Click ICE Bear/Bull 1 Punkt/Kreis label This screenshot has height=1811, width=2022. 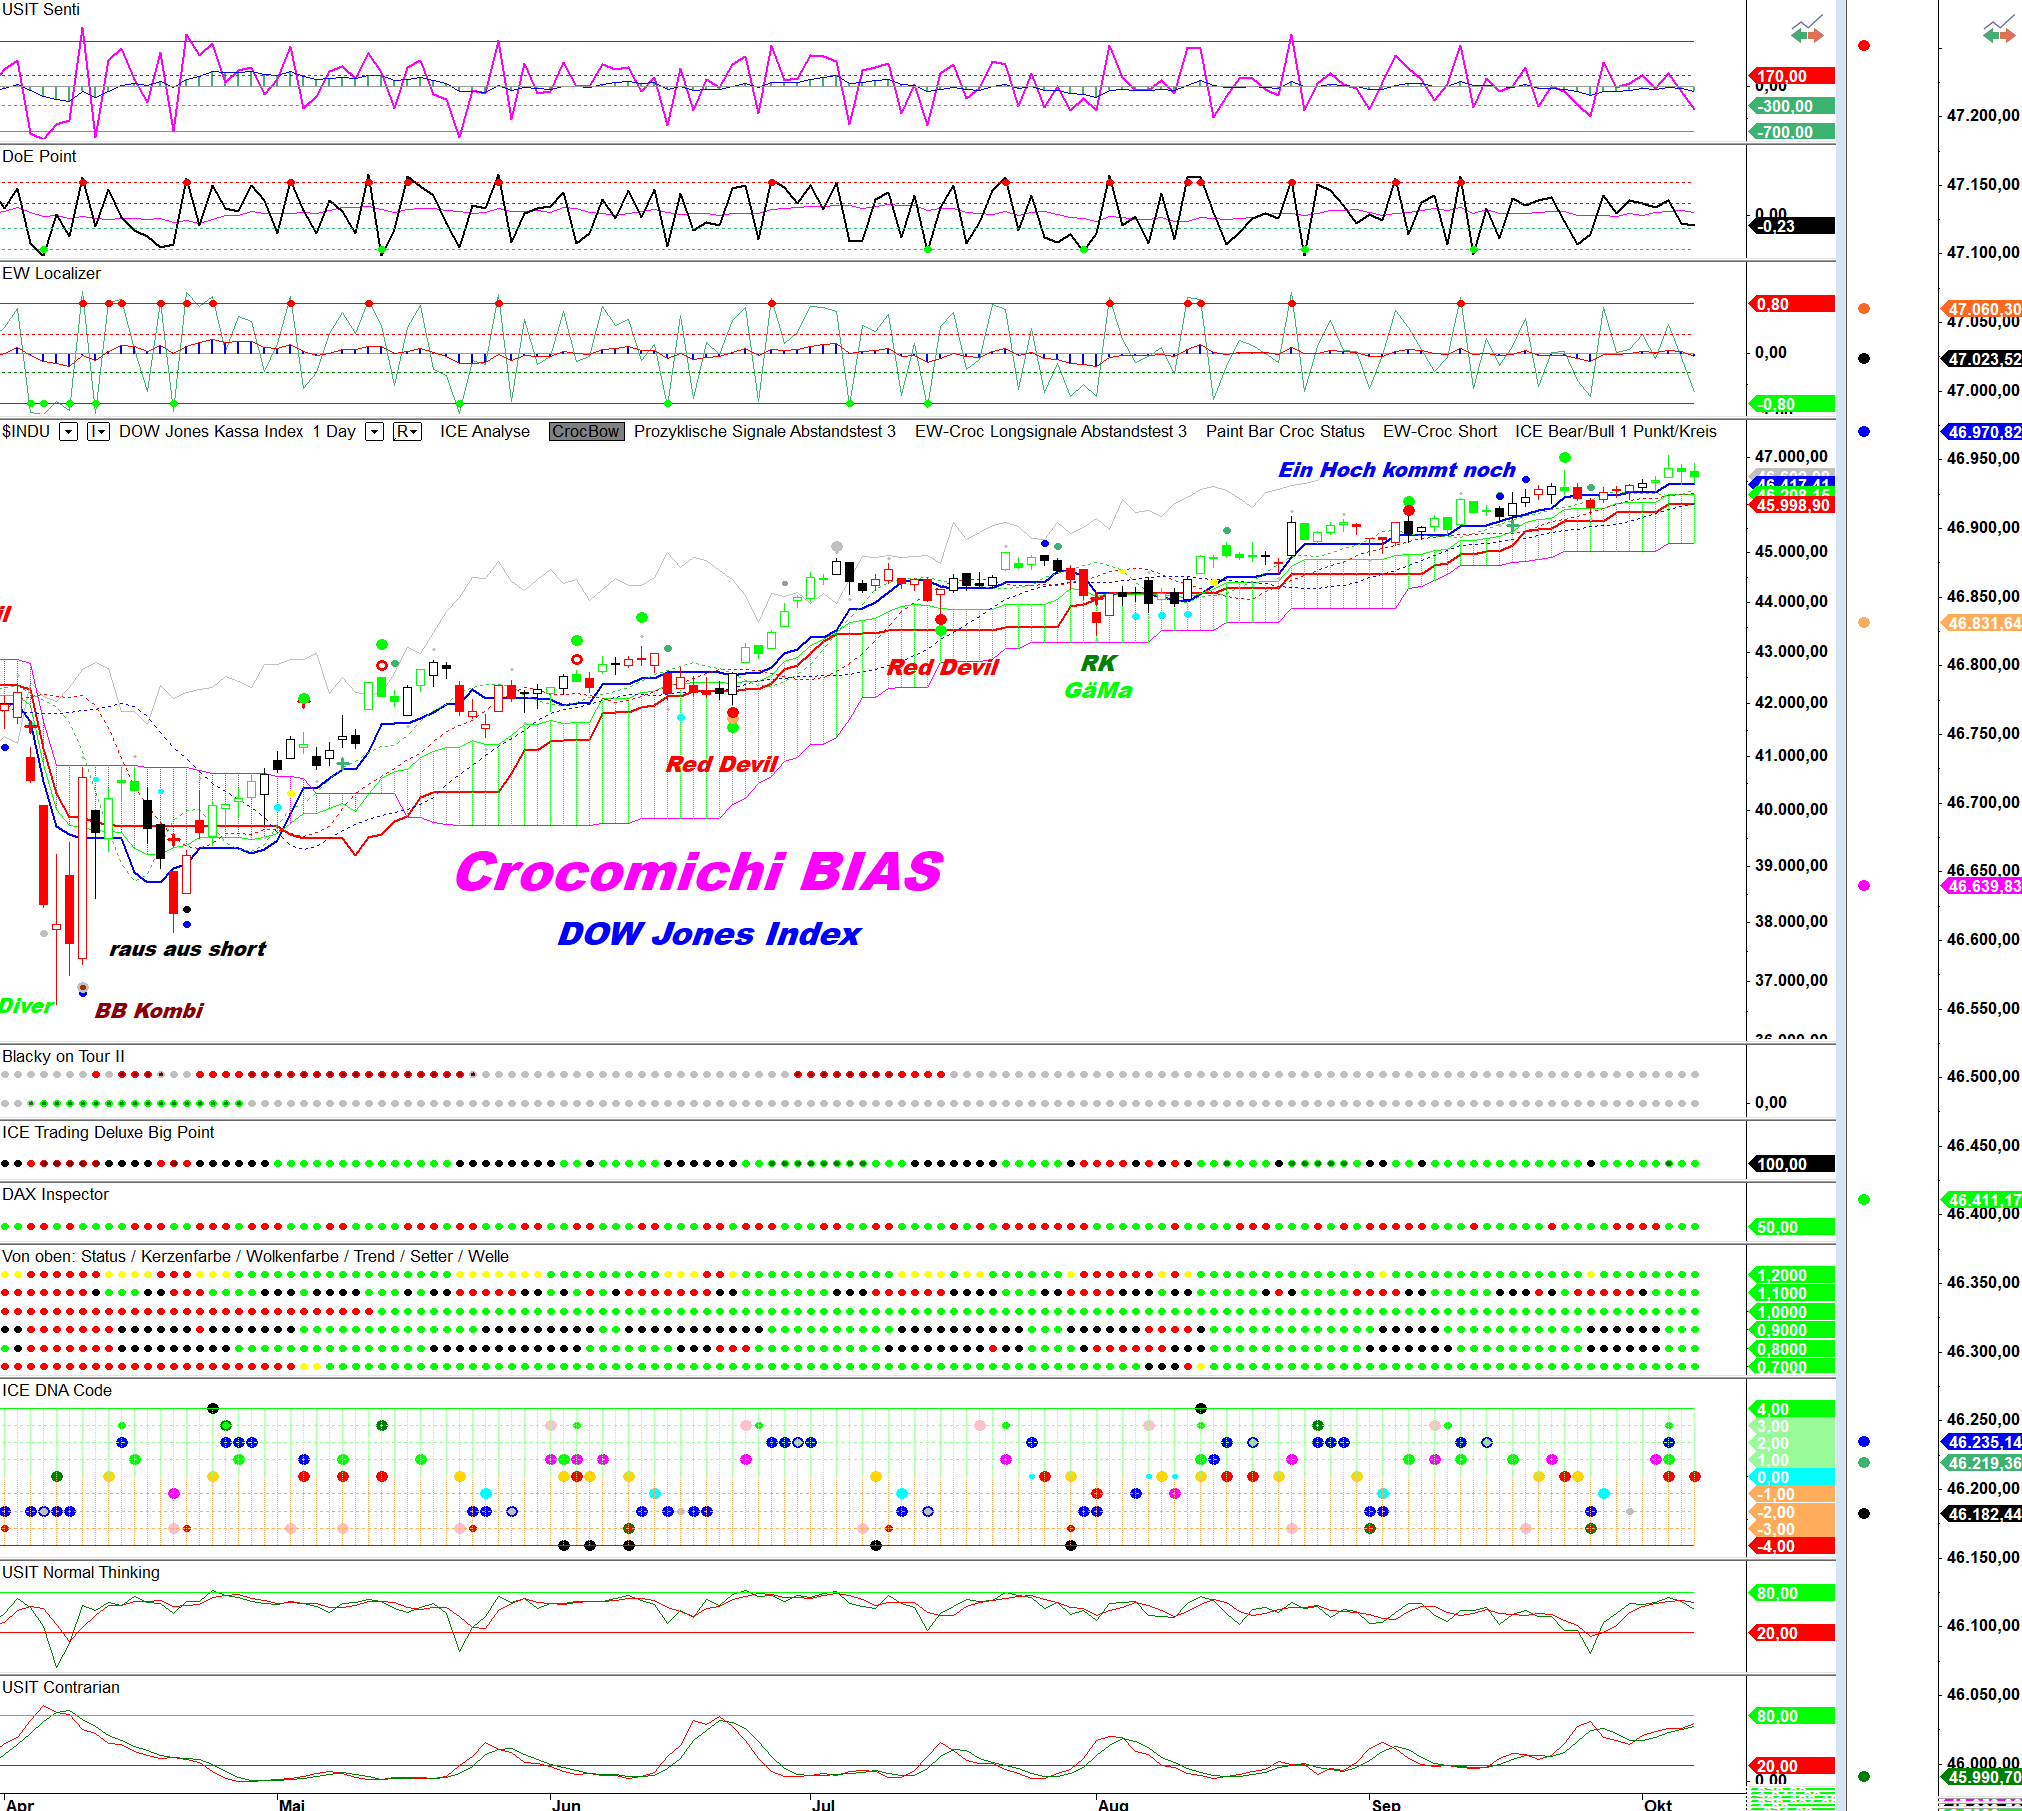(x=1615, y=432)
